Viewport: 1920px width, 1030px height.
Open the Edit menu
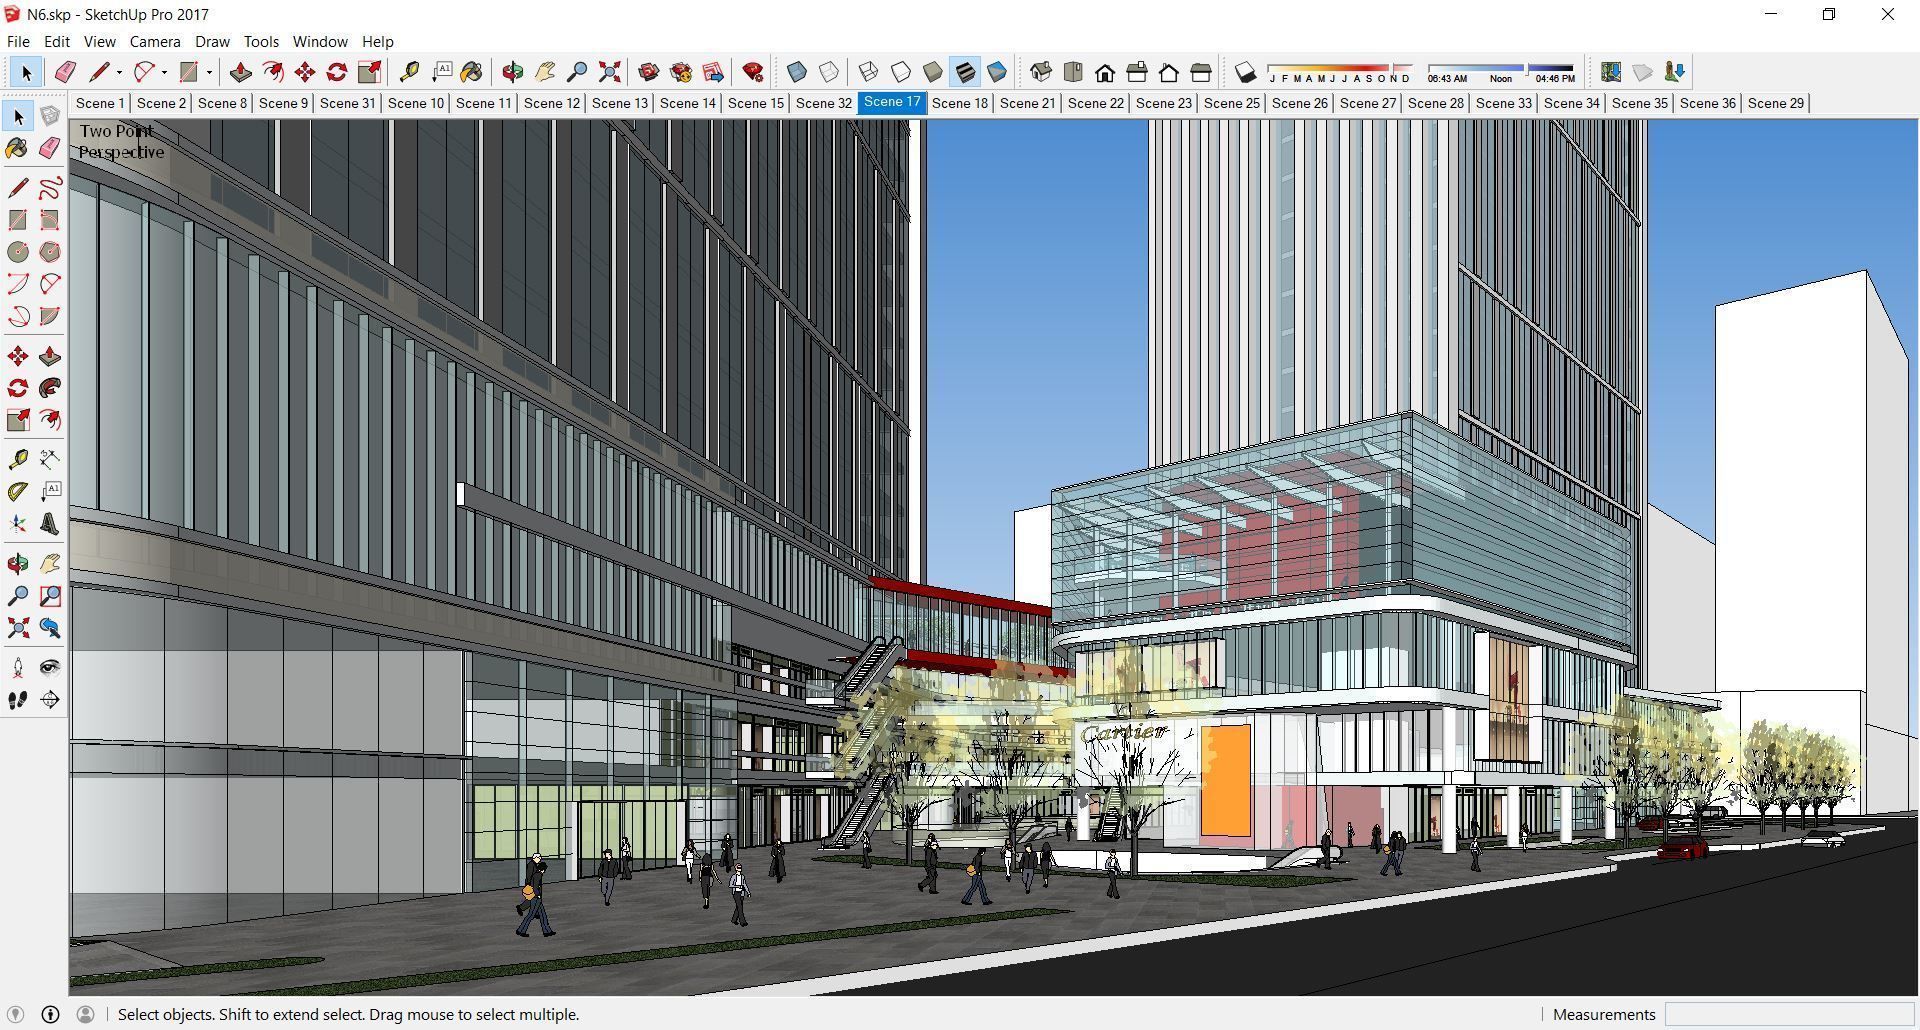coord(57,41)
